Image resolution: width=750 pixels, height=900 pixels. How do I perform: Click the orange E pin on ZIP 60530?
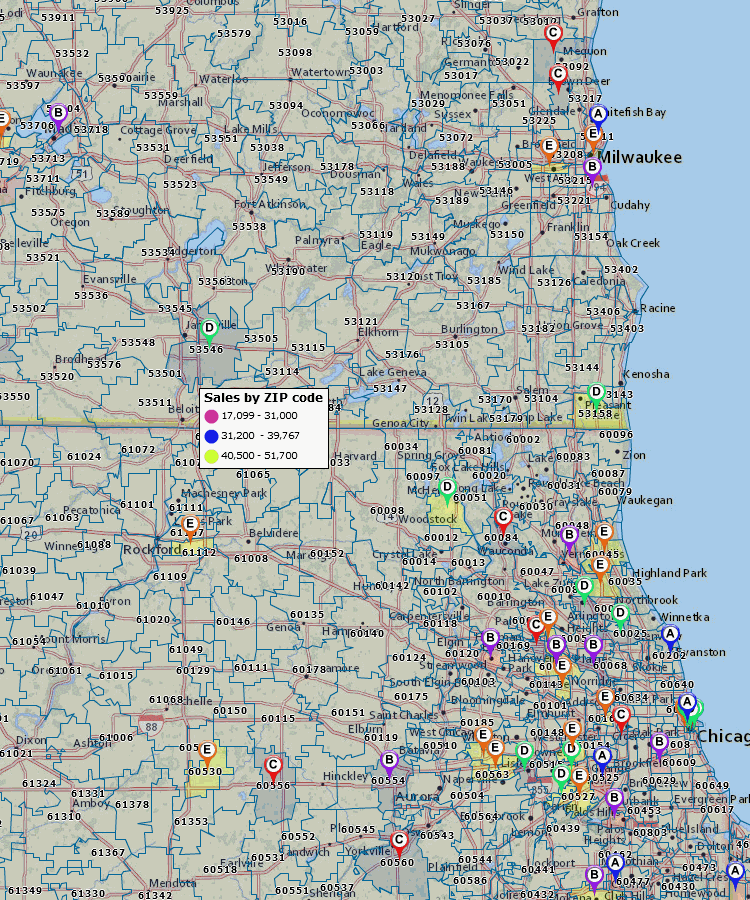208,750
